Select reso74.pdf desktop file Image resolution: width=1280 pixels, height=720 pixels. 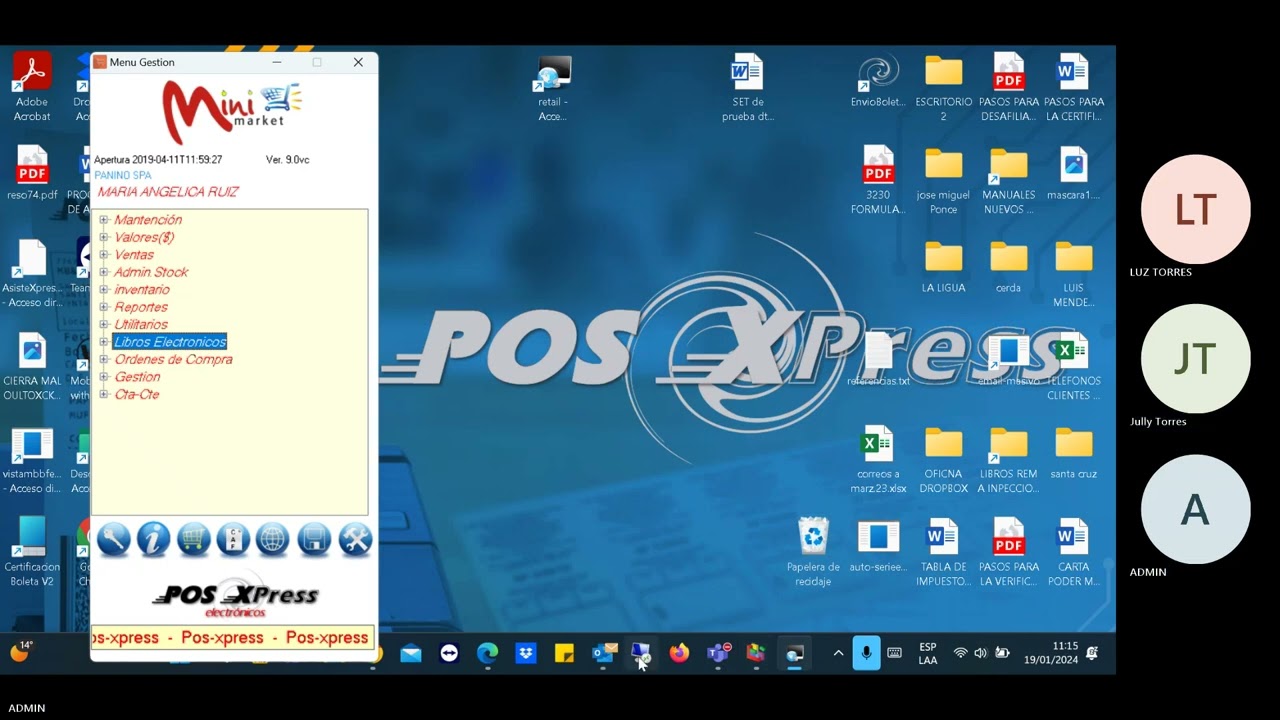(32, 173)
